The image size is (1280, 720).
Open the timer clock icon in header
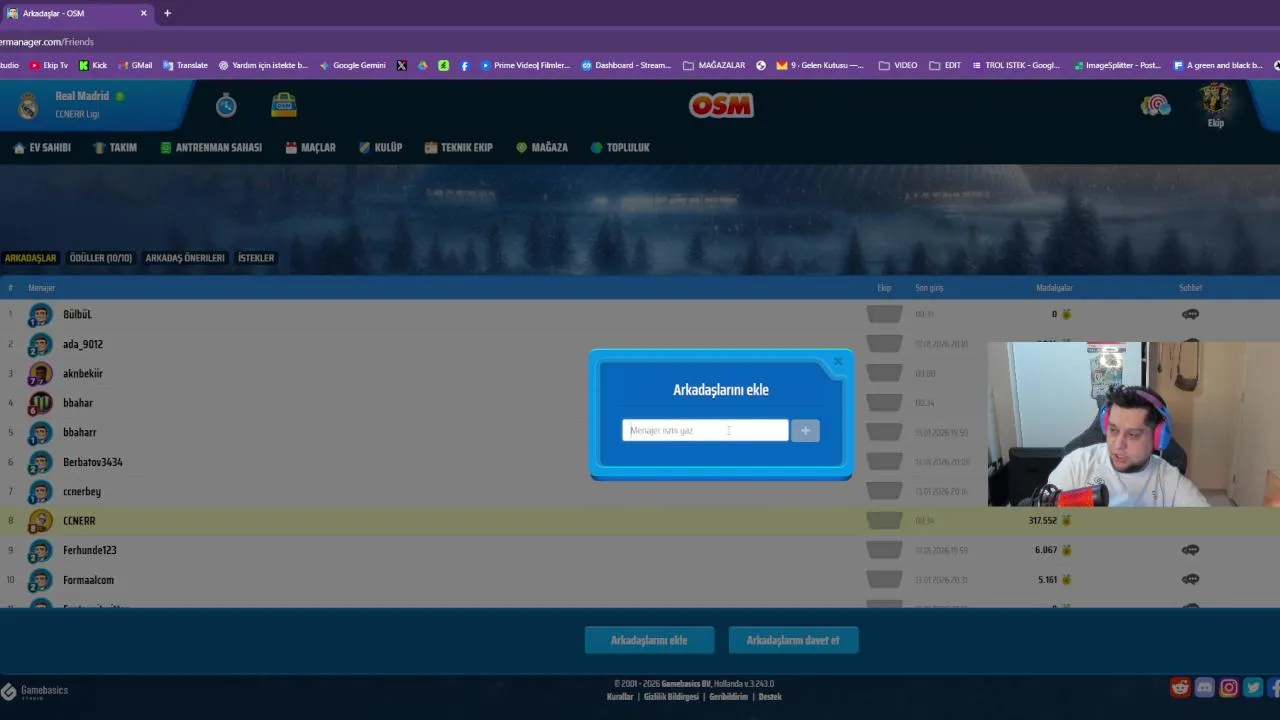click(x=226, y=105)
